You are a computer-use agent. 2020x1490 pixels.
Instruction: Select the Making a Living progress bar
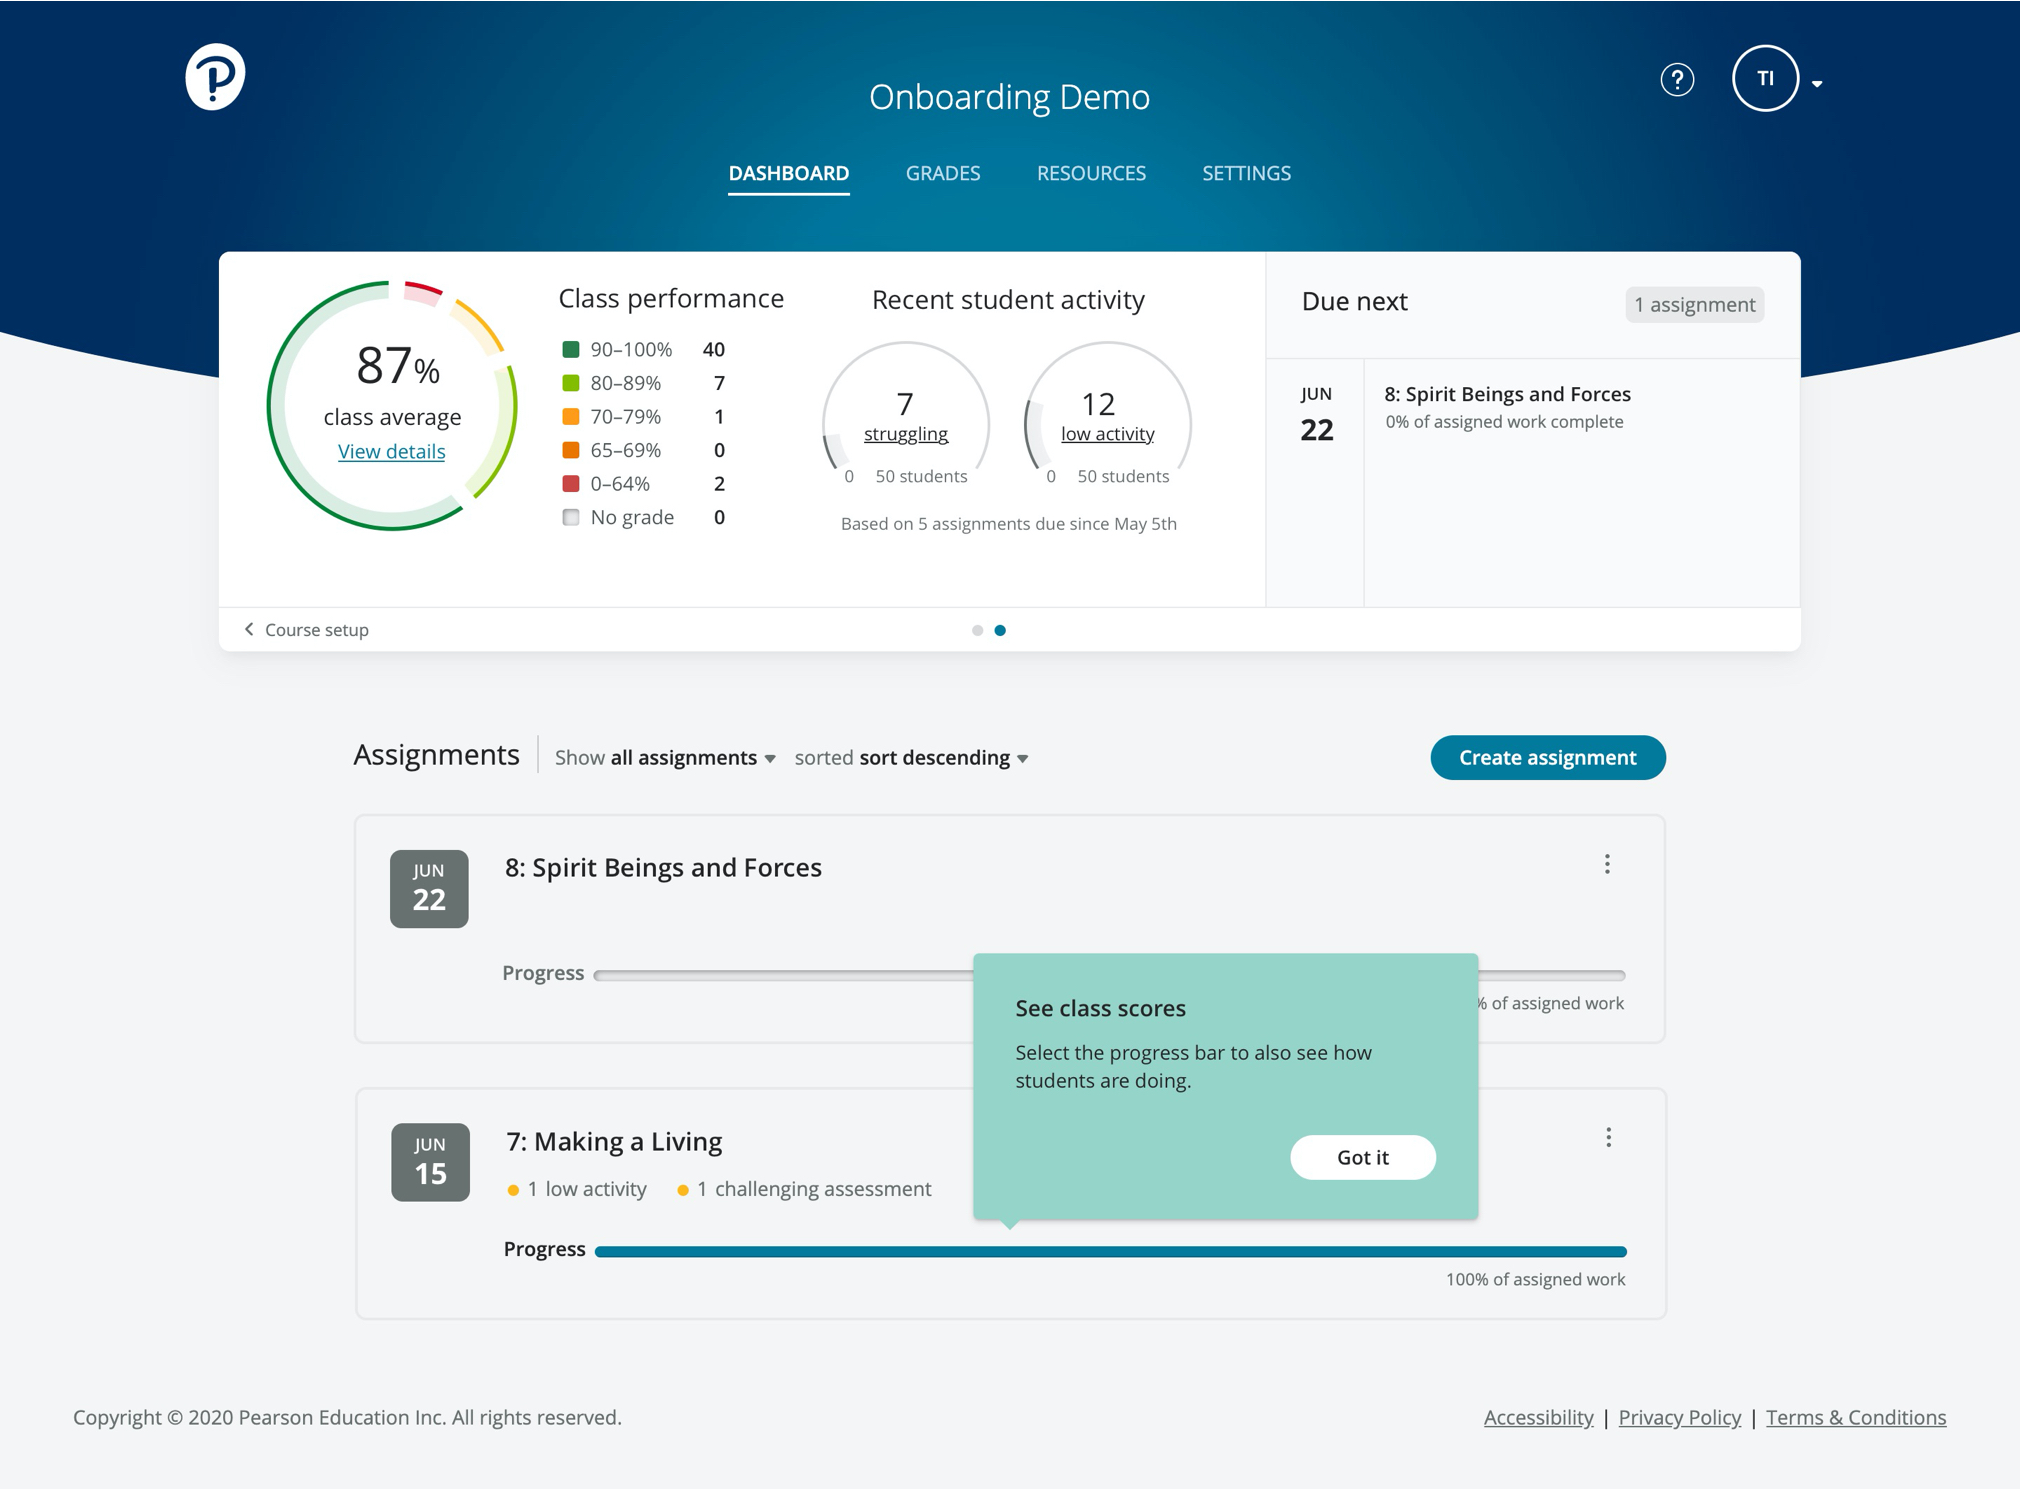[x=1110, y=1251]
